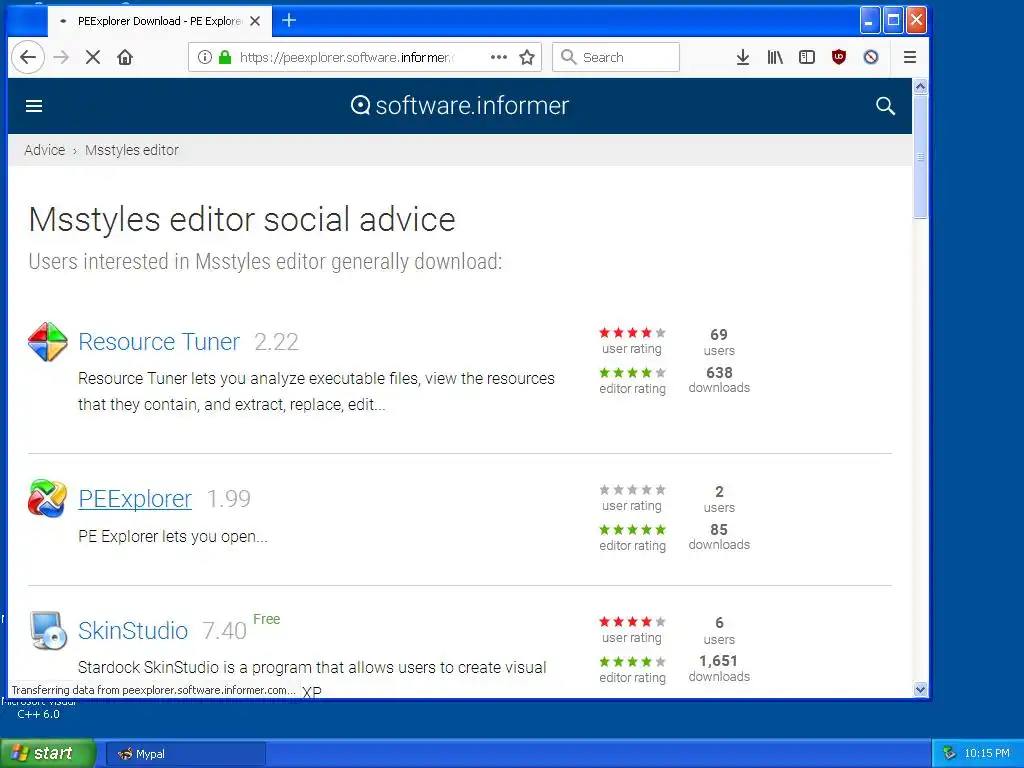Image resolution: width=1024 pixels, height=768 pixels.
Task: Toggle the sidebar view
Action: 807,57
